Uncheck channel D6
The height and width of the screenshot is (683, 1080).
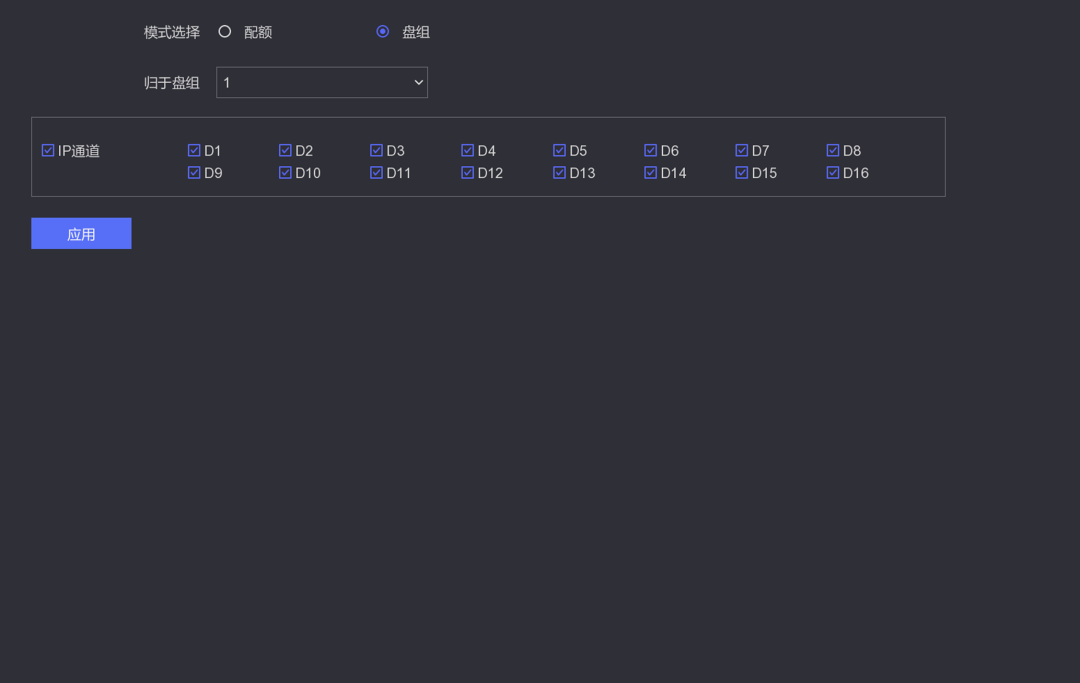pyautogui.click(x=650, y=151)
